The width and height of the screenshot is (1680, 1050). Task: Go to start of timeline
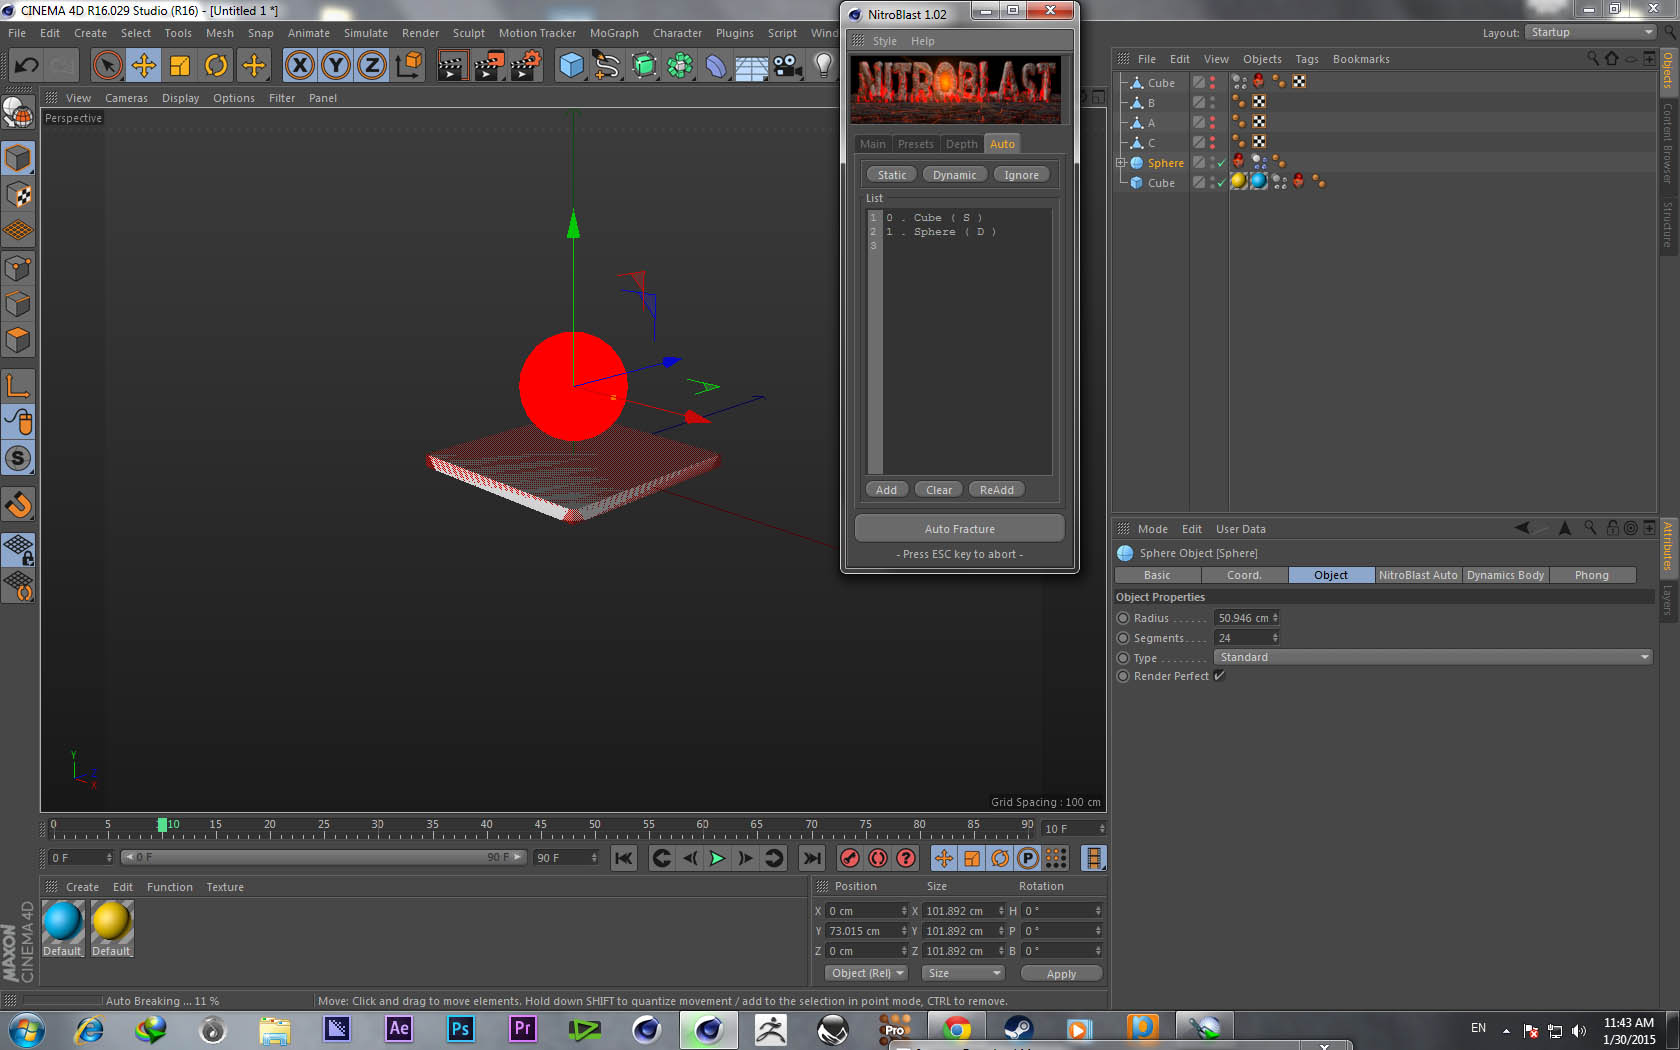click(x=624, y=858)
